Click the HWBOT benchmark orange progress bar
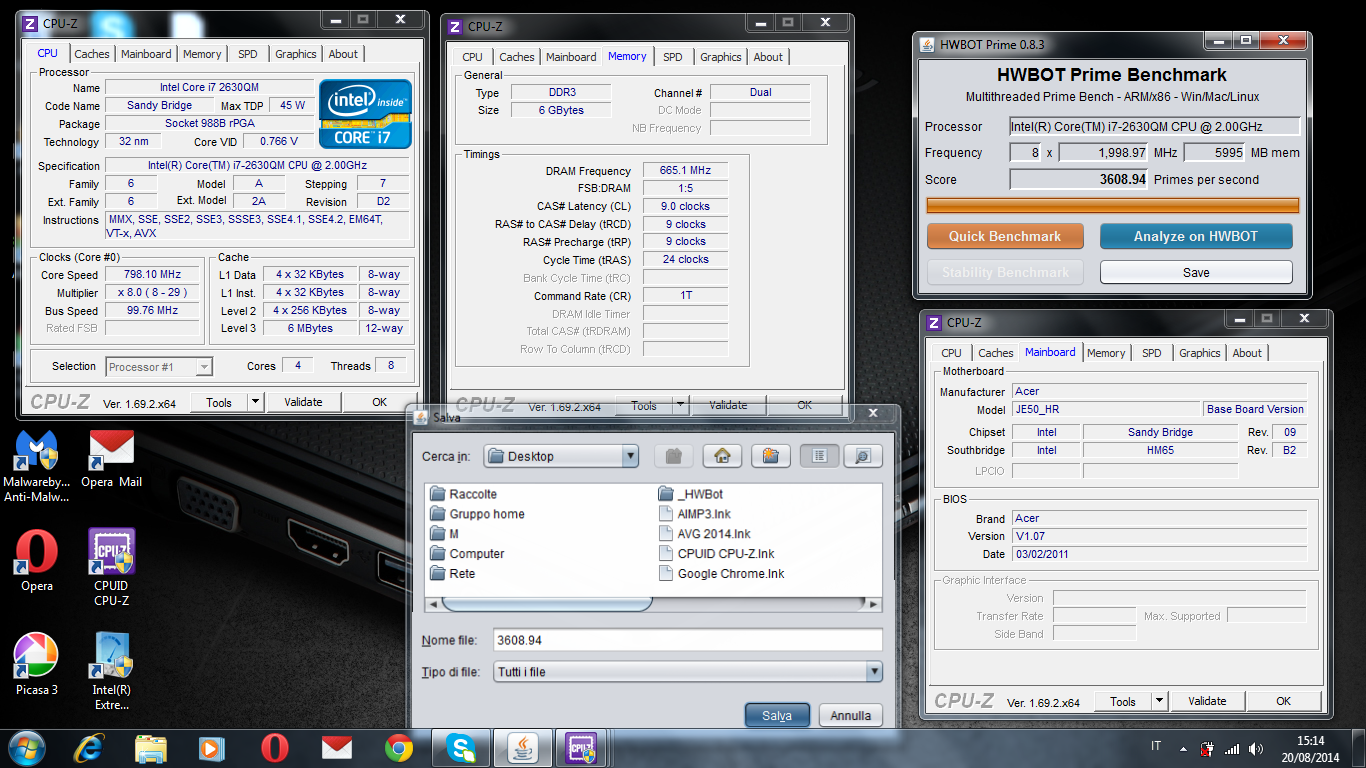Viewport: 1366px width, 768px height. (x=1113, y=205)
